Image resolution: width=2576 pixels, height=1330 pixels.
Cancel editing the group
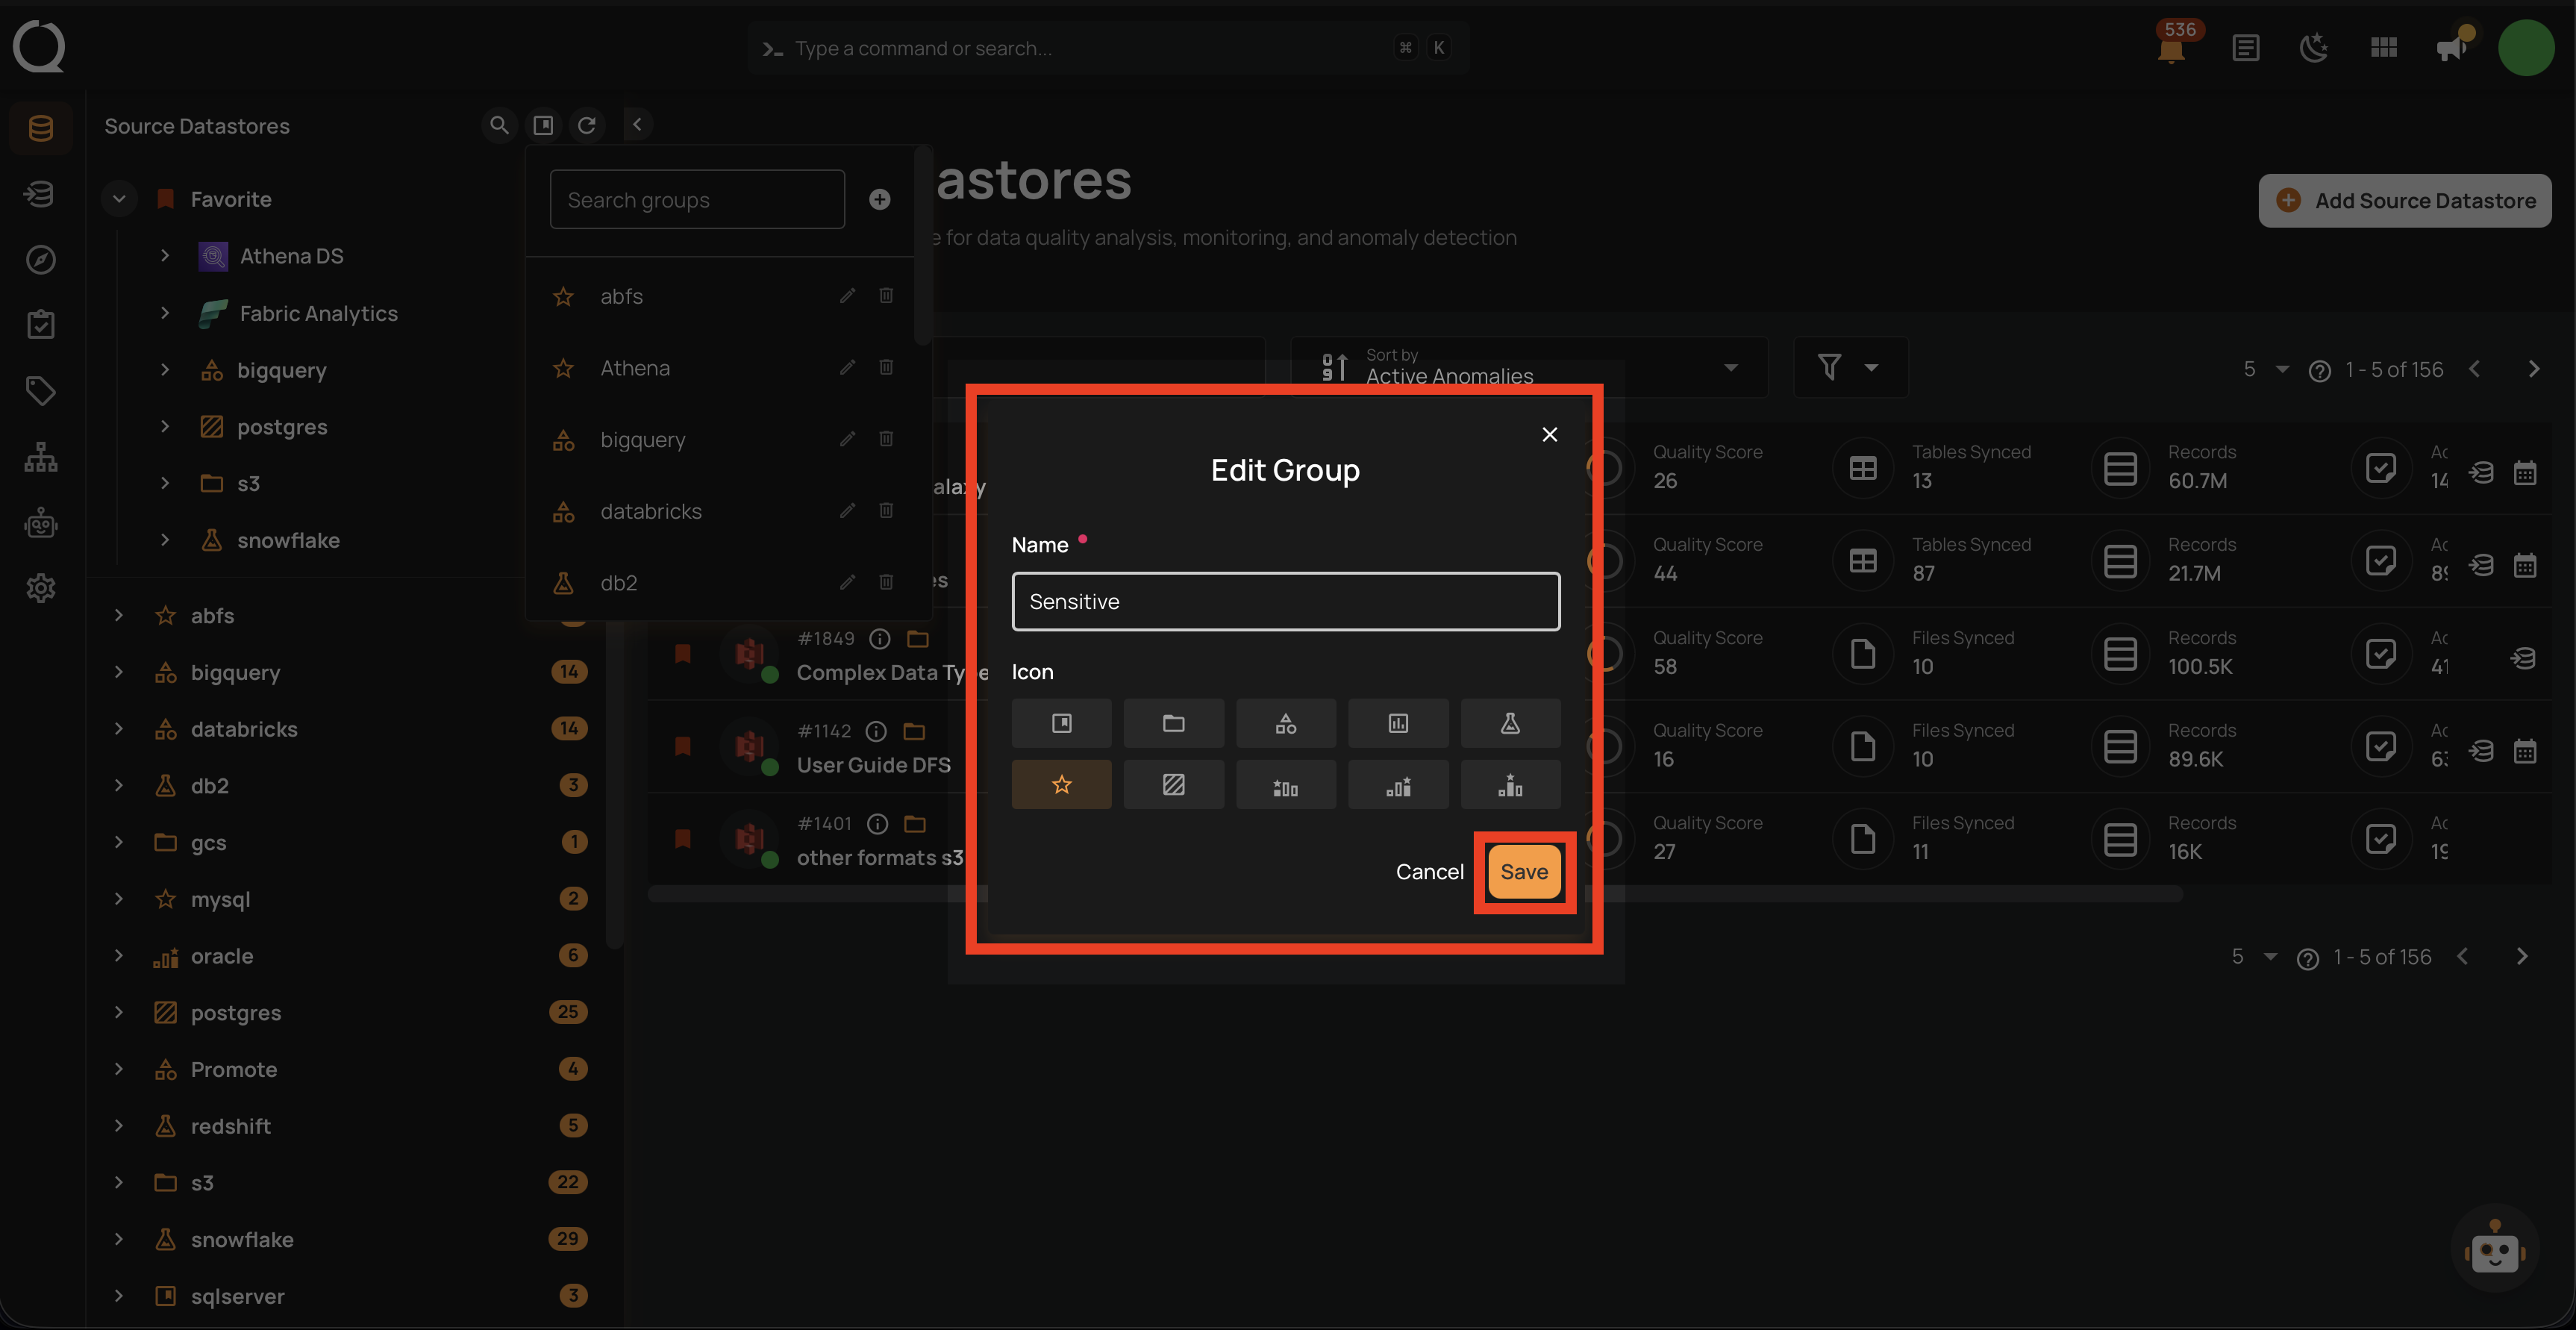1430,871
